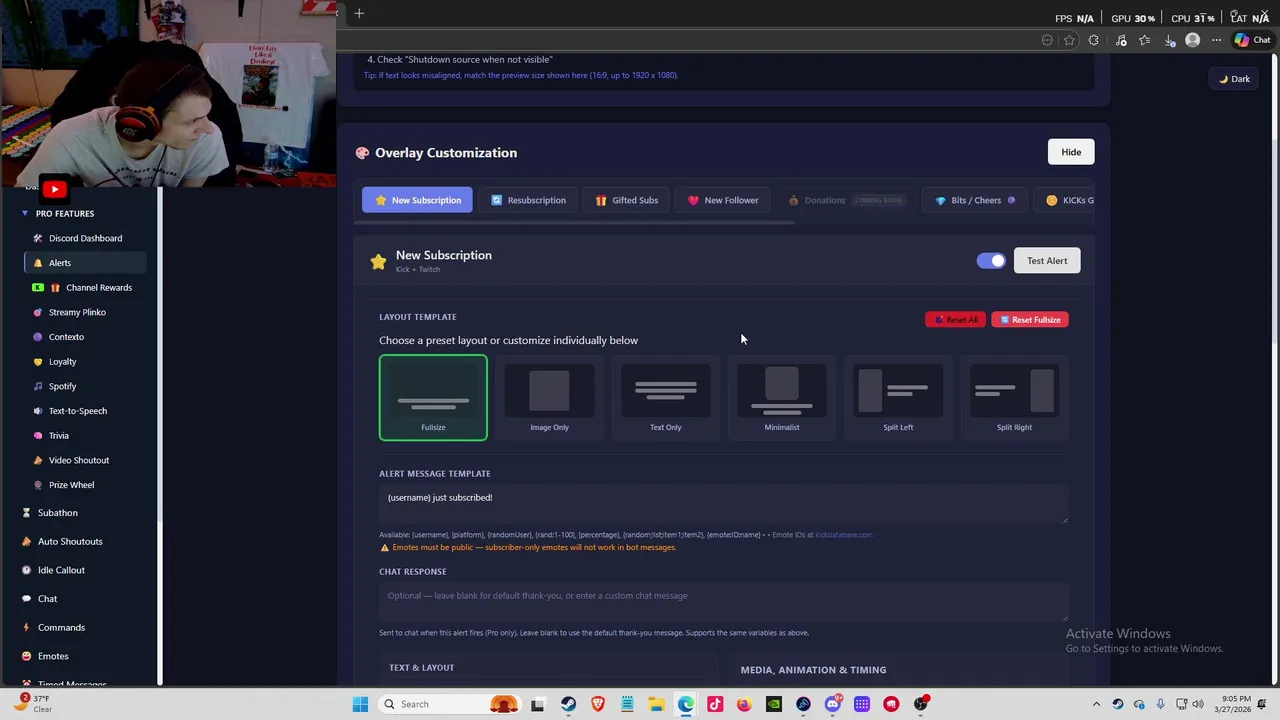Hide the Overlay Customization panel
The width and height of the screenshot is (1280, 720).
1071,152
